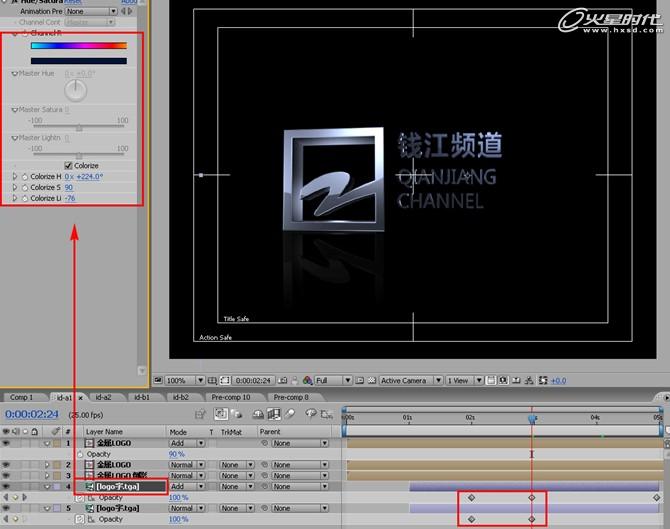Toggle the transparency grid icon in viewer
Image resolution: width=670 pixels, height=529 pixels.
coord(372,380)
